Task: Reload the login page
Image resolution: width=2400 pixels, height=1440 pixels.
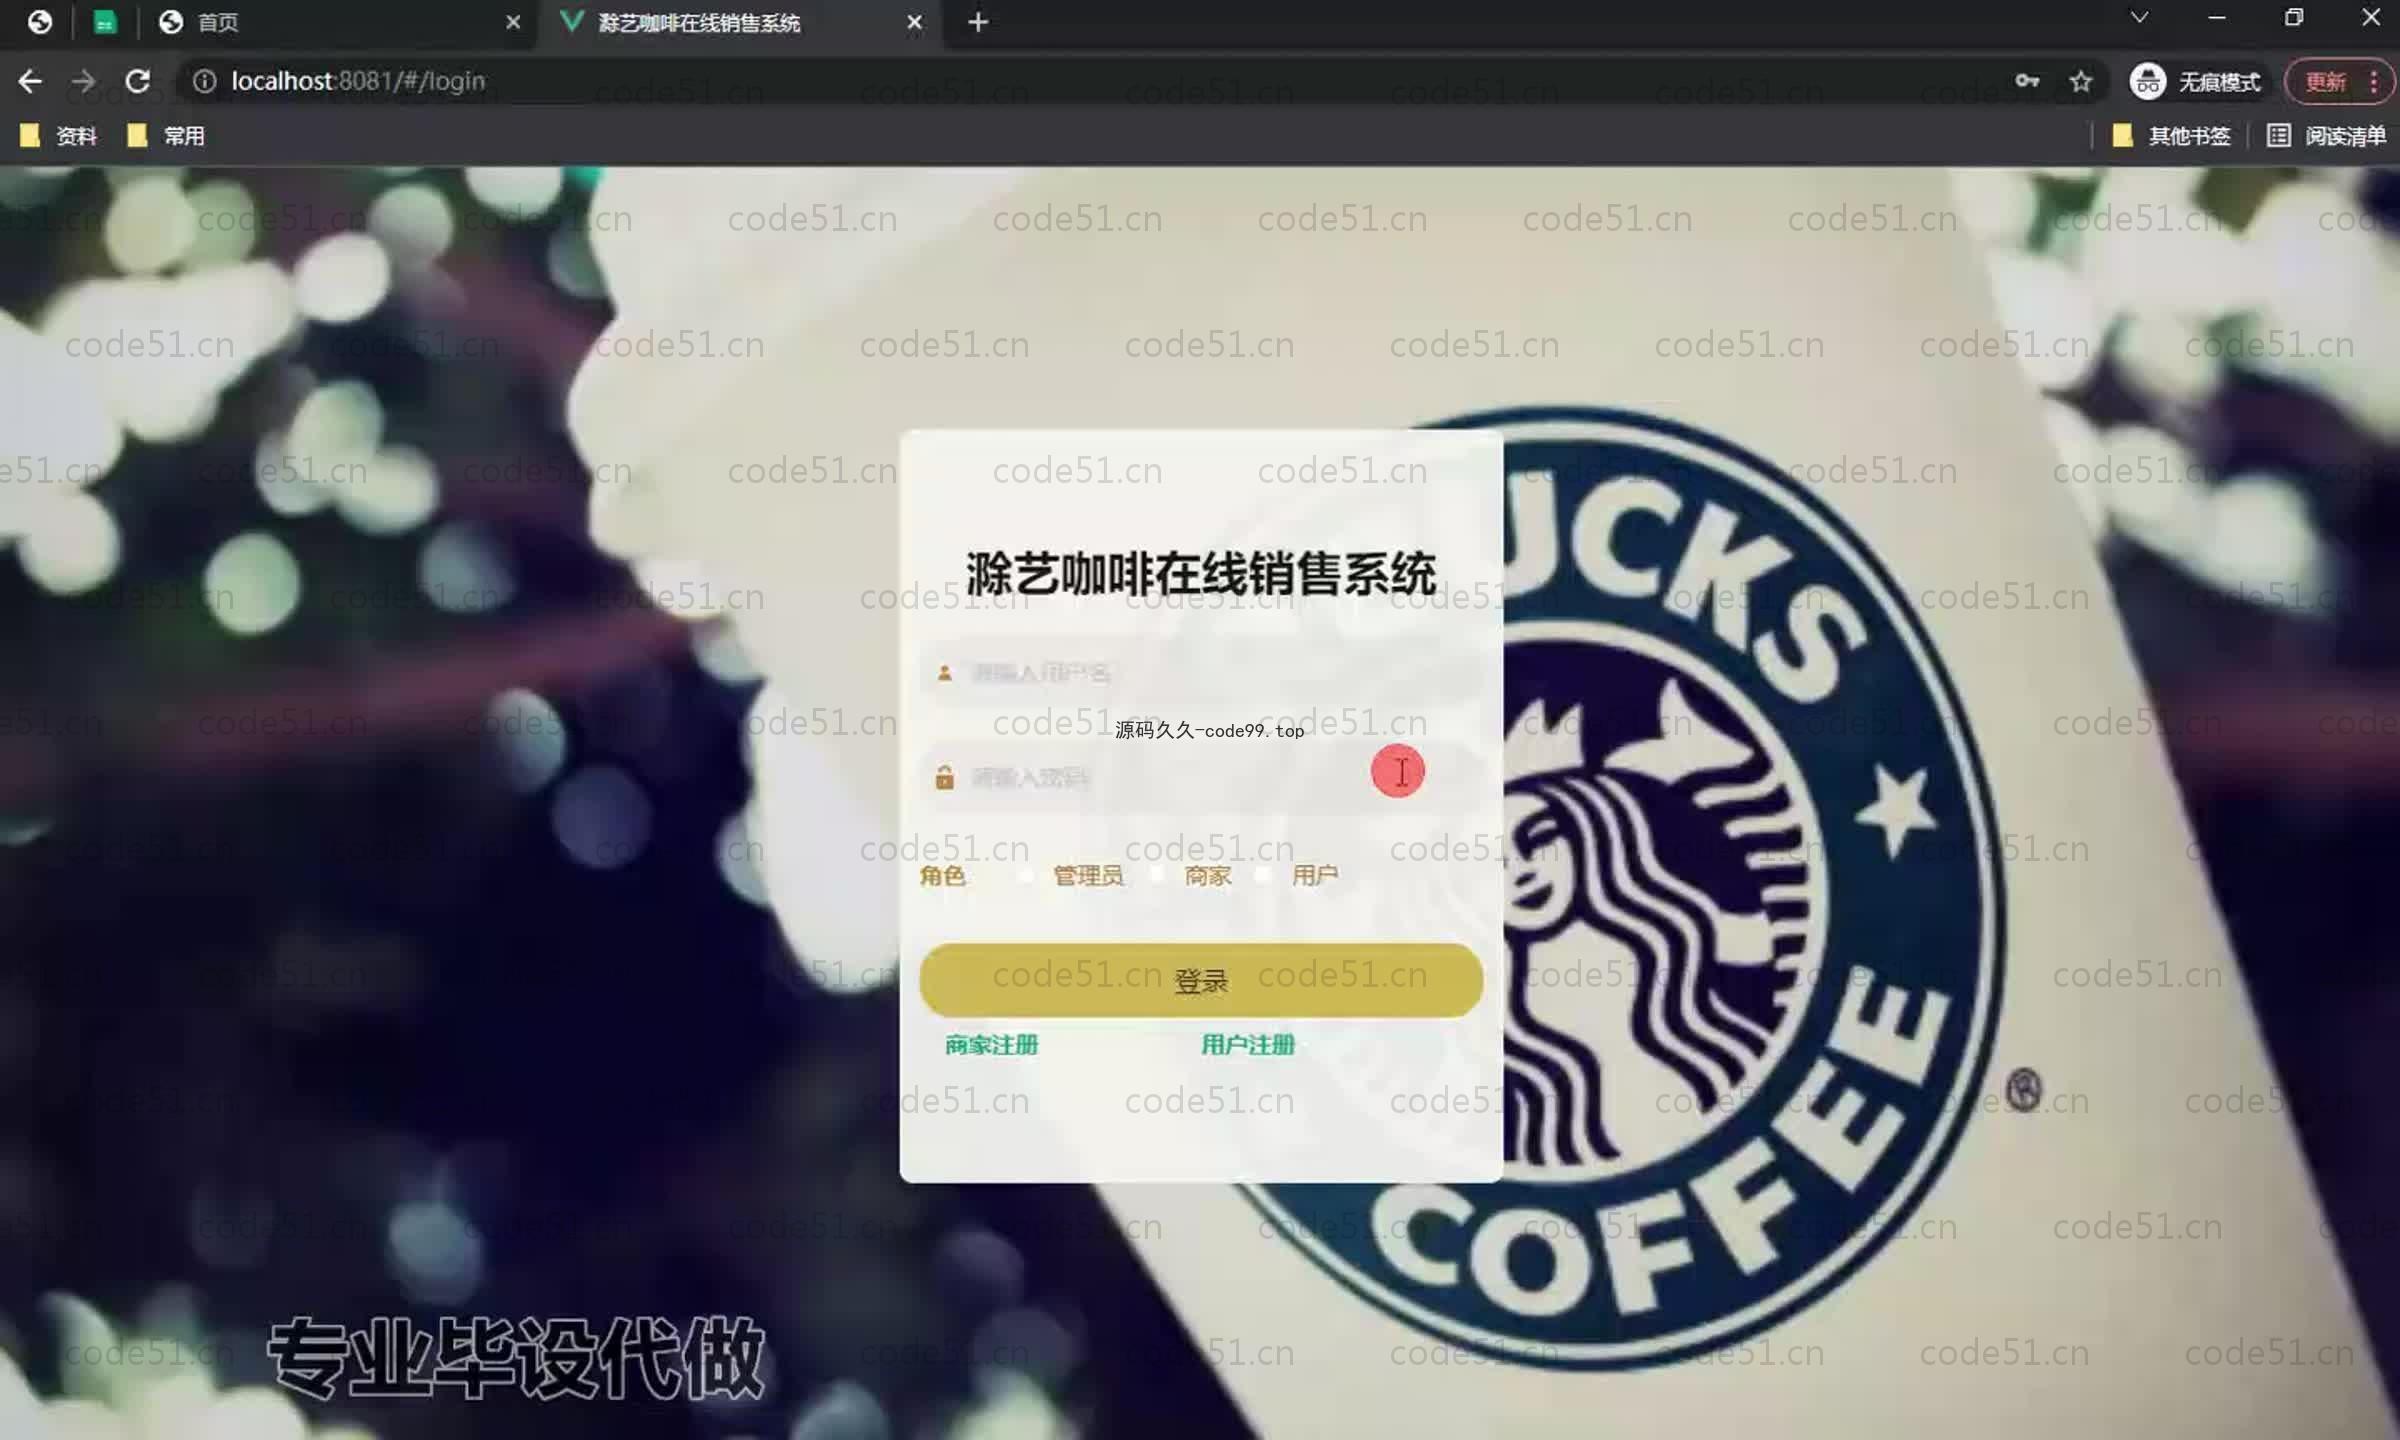Action: pos(138,81)
